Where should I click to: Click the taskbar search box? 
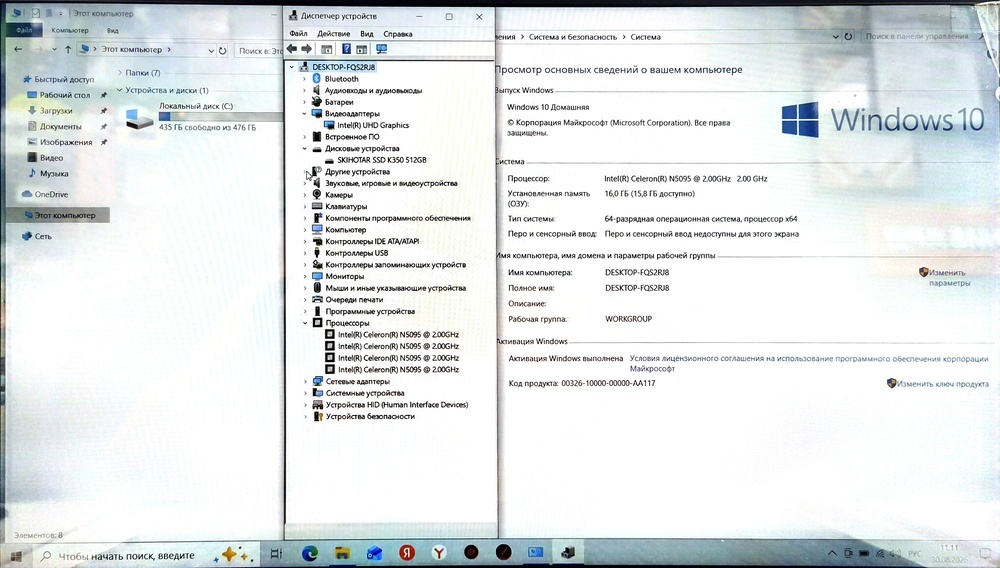click(x=149, y=556)
